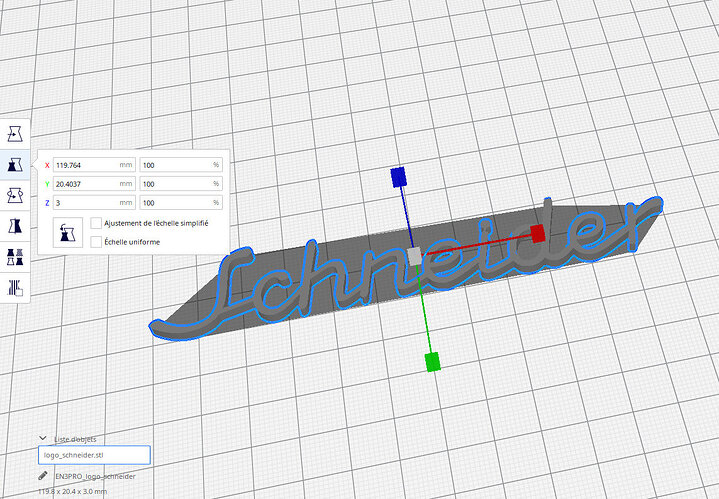This screenshot has height=499, width=719.
Task: Click the red X-axis scale handle
Action: (x=537, y=233)
